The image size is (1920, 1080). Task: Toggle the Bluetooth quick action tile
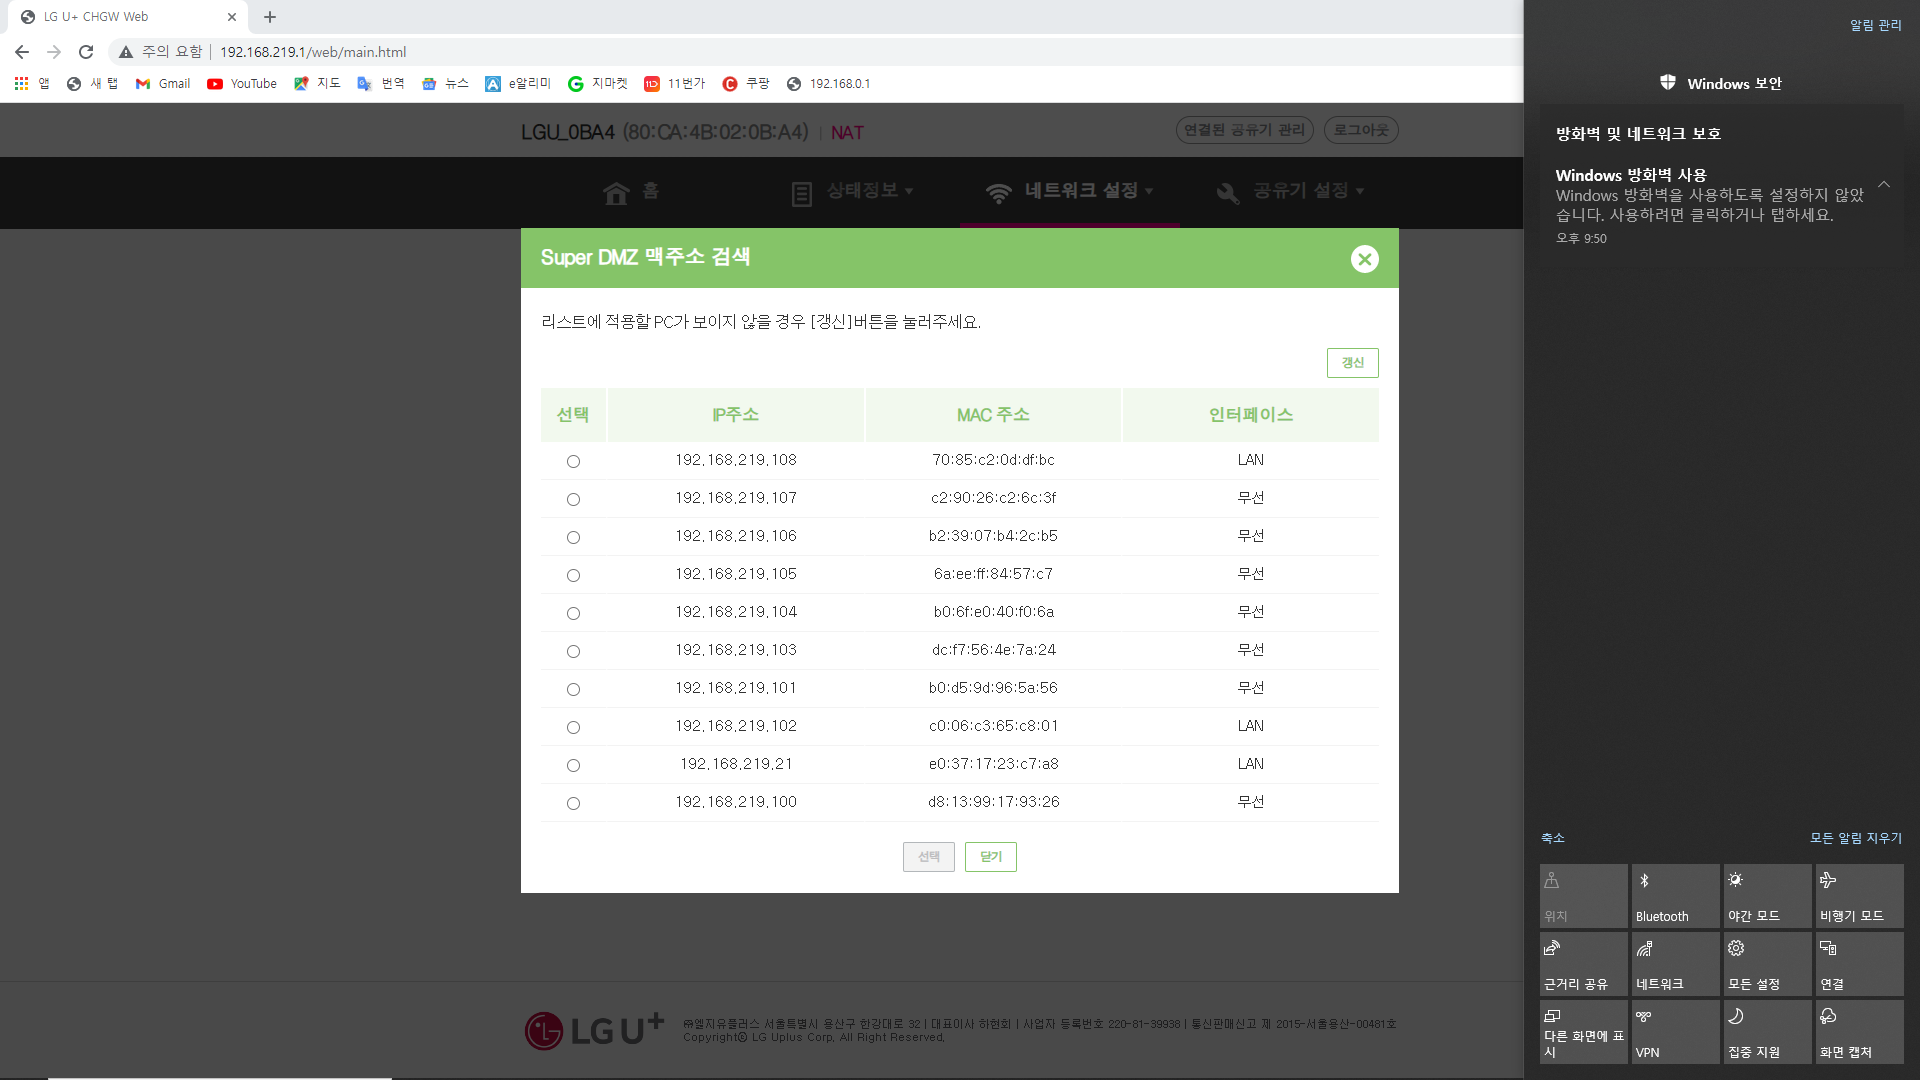[1675, 896]
